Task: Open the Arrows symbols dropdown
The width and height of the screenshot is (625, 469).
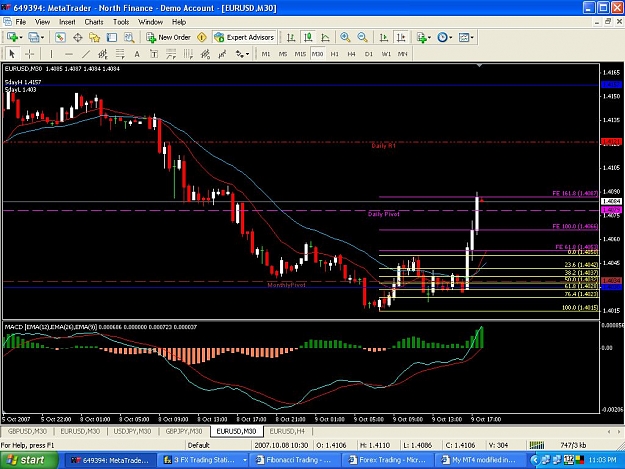Action: click(x=242, y=54)
